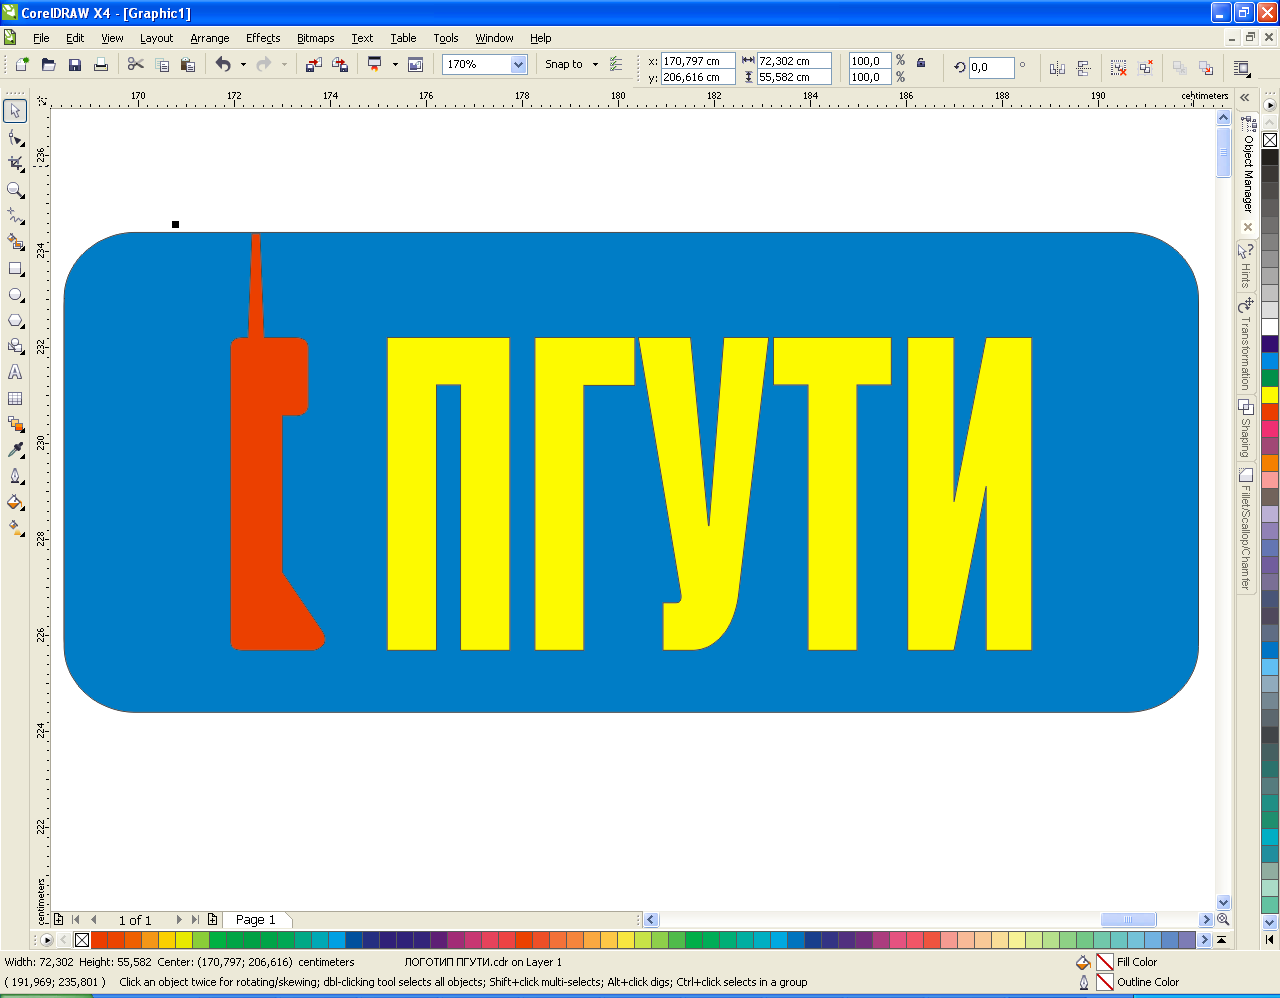The height and width of the screenshot is (998, 1280).
Task: Click the no-color X swatch in bottom palette
Action: point(82,940)
